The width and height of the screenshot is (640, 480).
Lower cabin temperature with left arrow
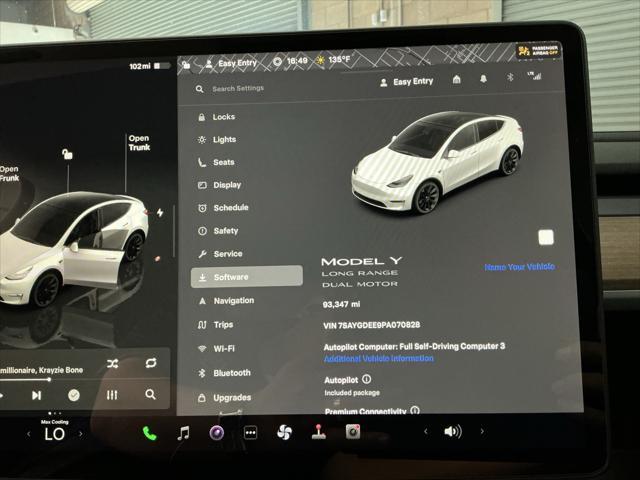click(x=29, y=434)
